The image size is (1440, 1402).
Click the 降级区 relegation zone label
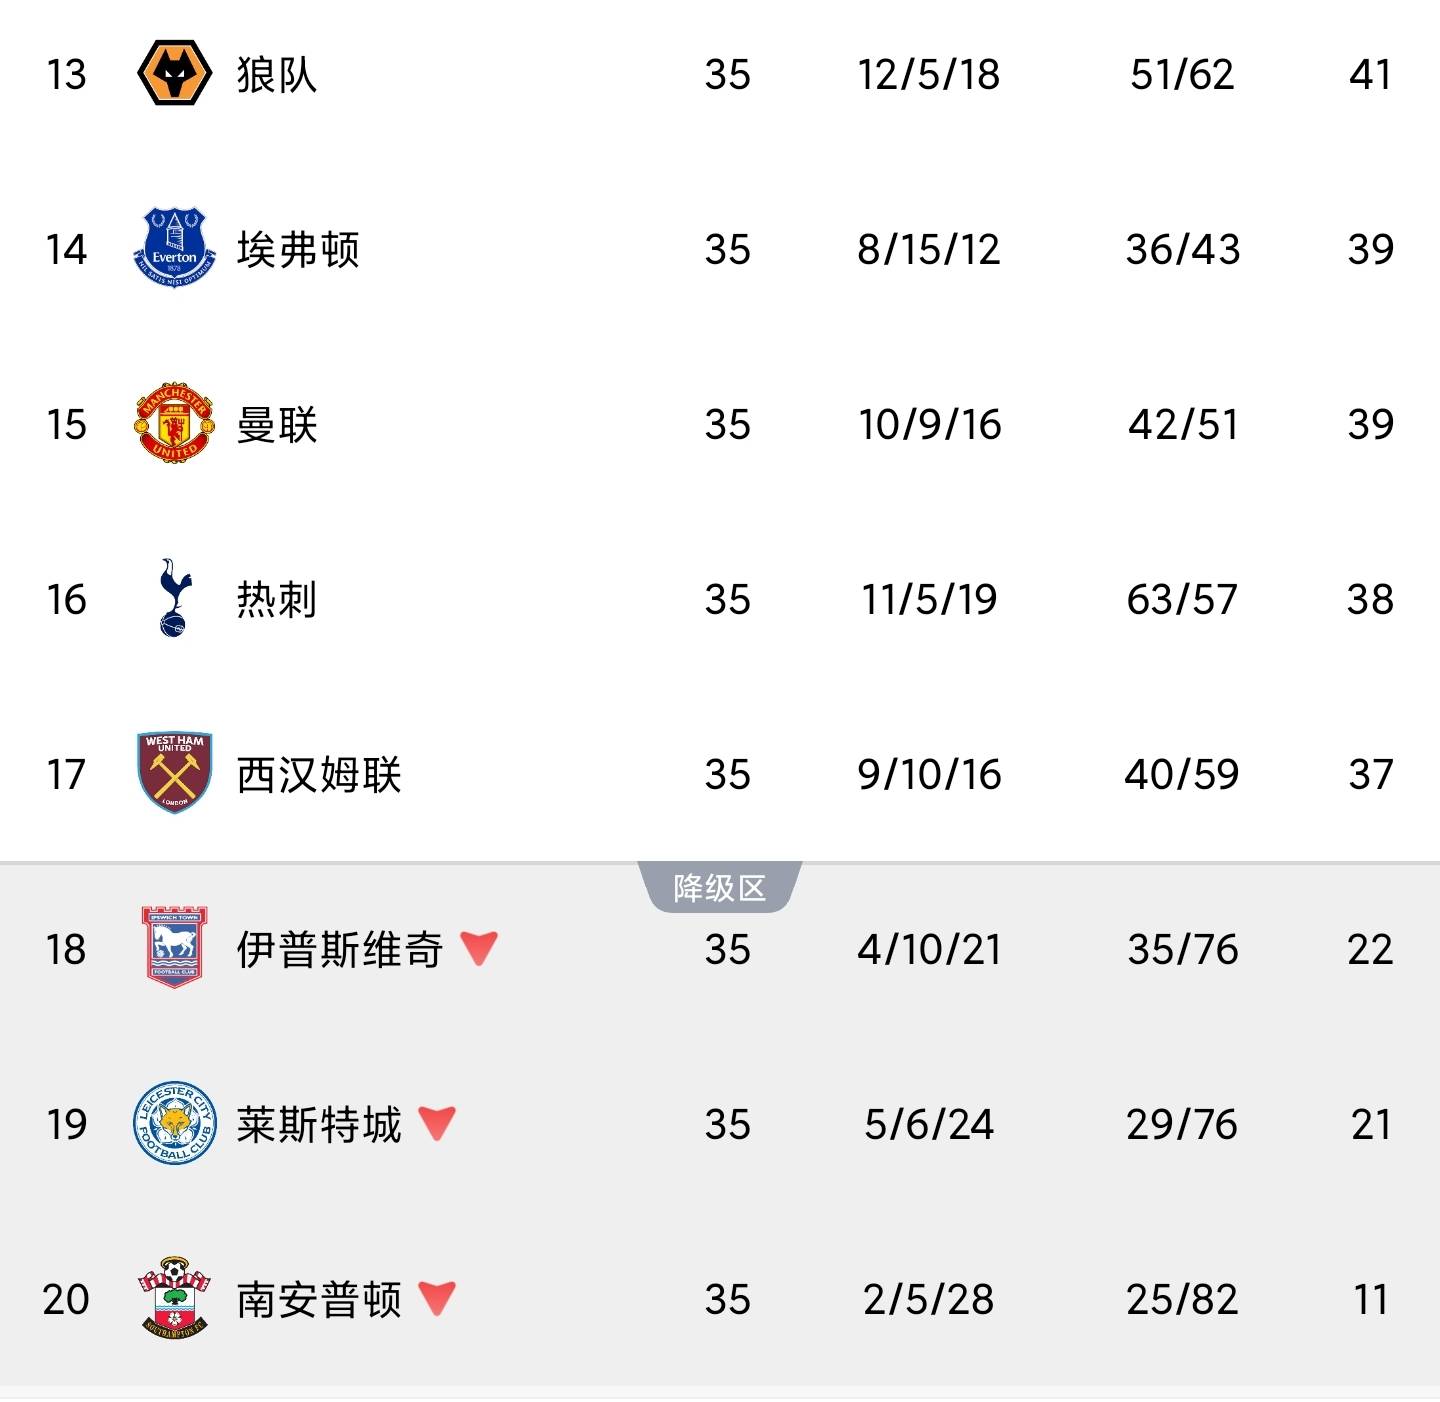tap(719, 888)
